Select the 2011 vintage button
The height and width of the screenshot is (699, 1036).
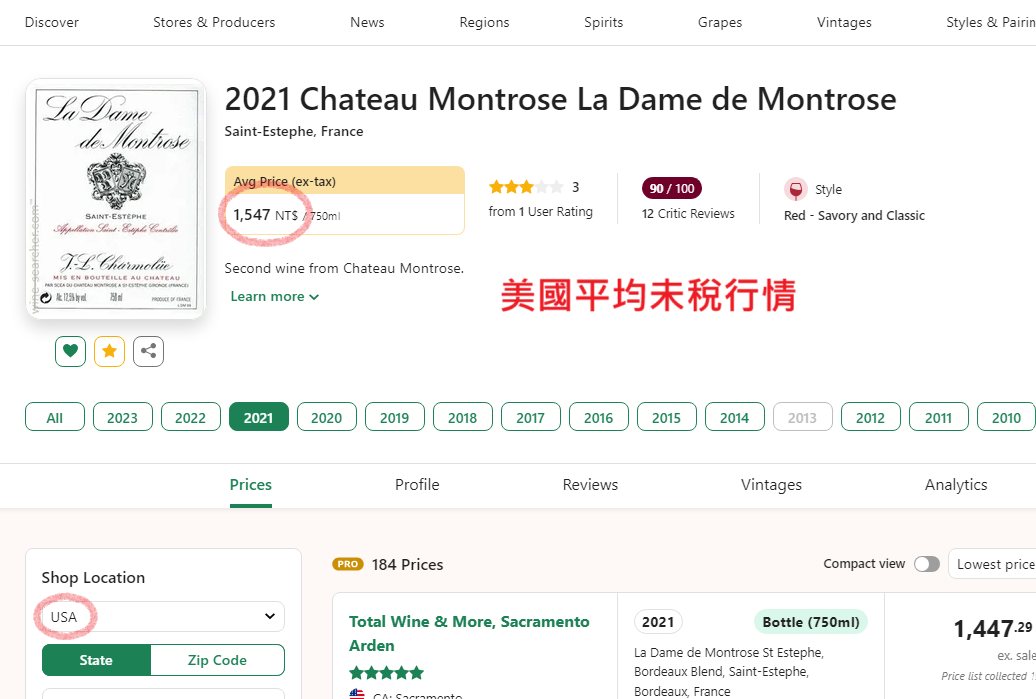click(939, 417)
